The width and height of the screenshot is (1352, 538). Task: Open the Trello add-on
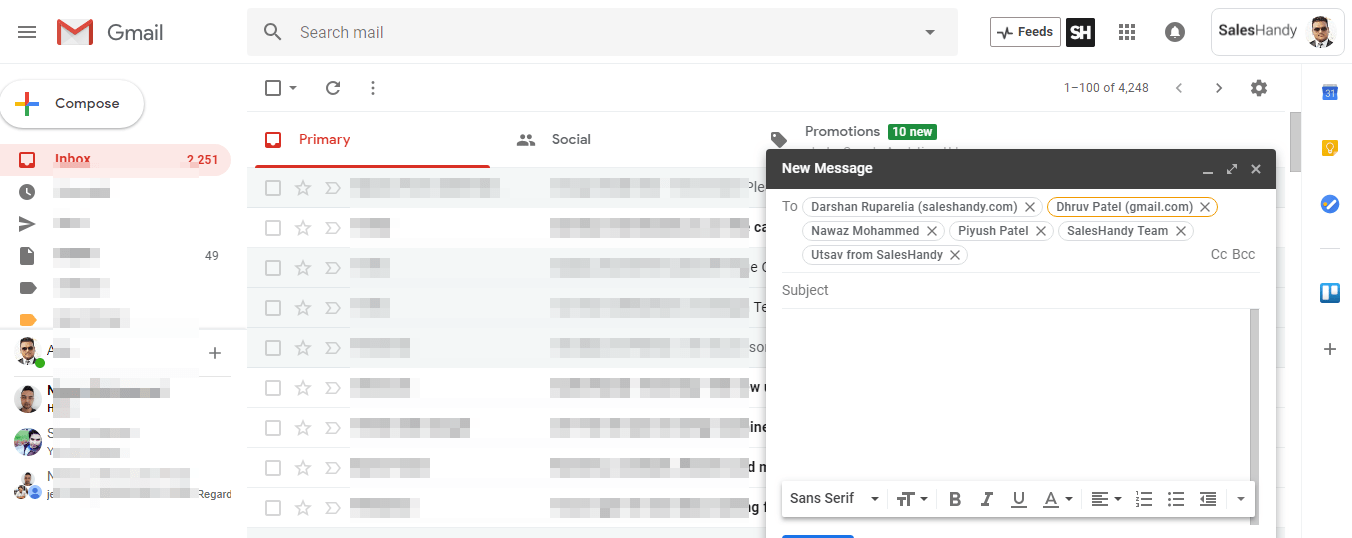click(1330, 293)
